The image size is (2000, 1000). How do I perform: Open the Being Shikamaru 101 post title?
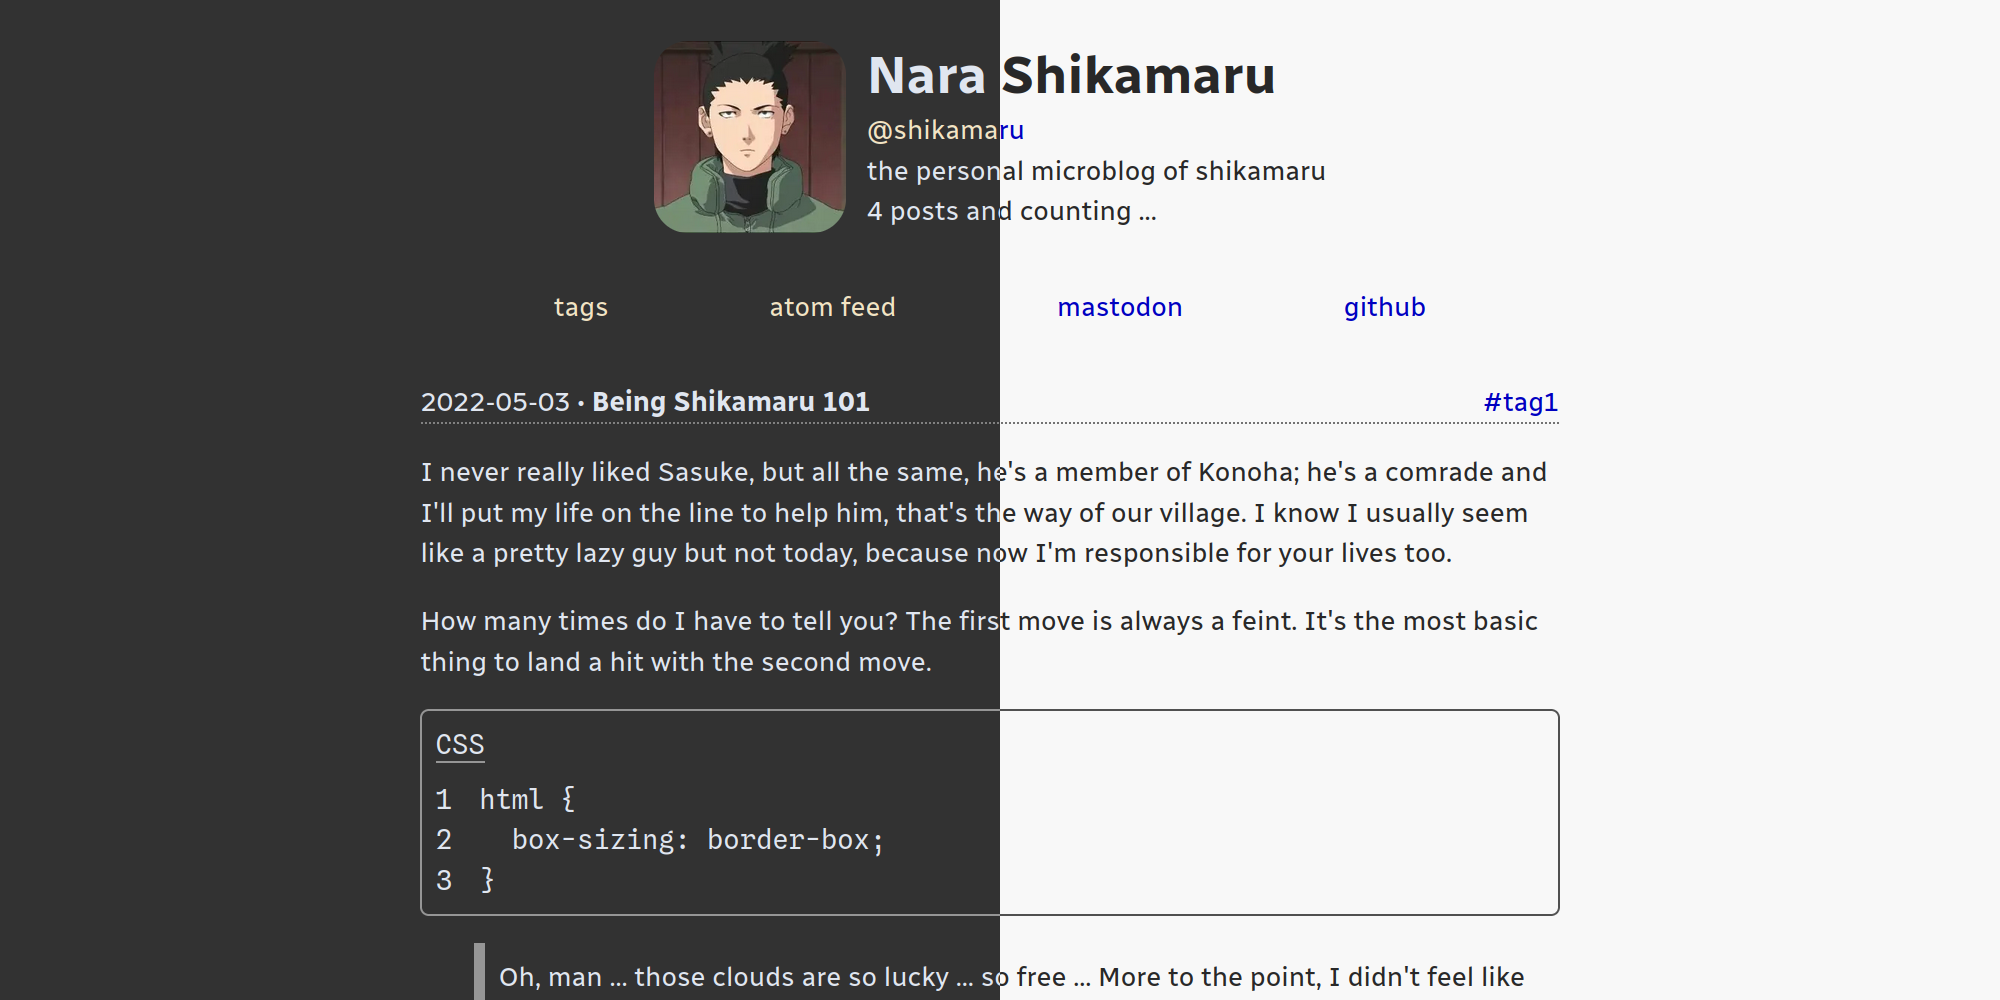pos(730,402)
